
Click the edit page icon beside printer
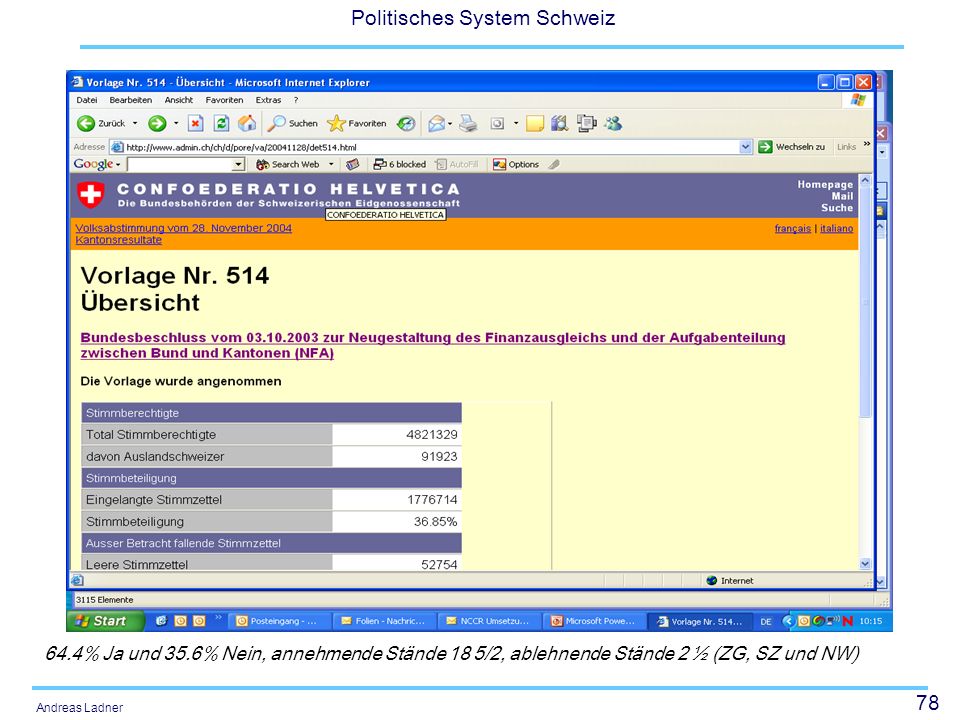click(497, 124)
